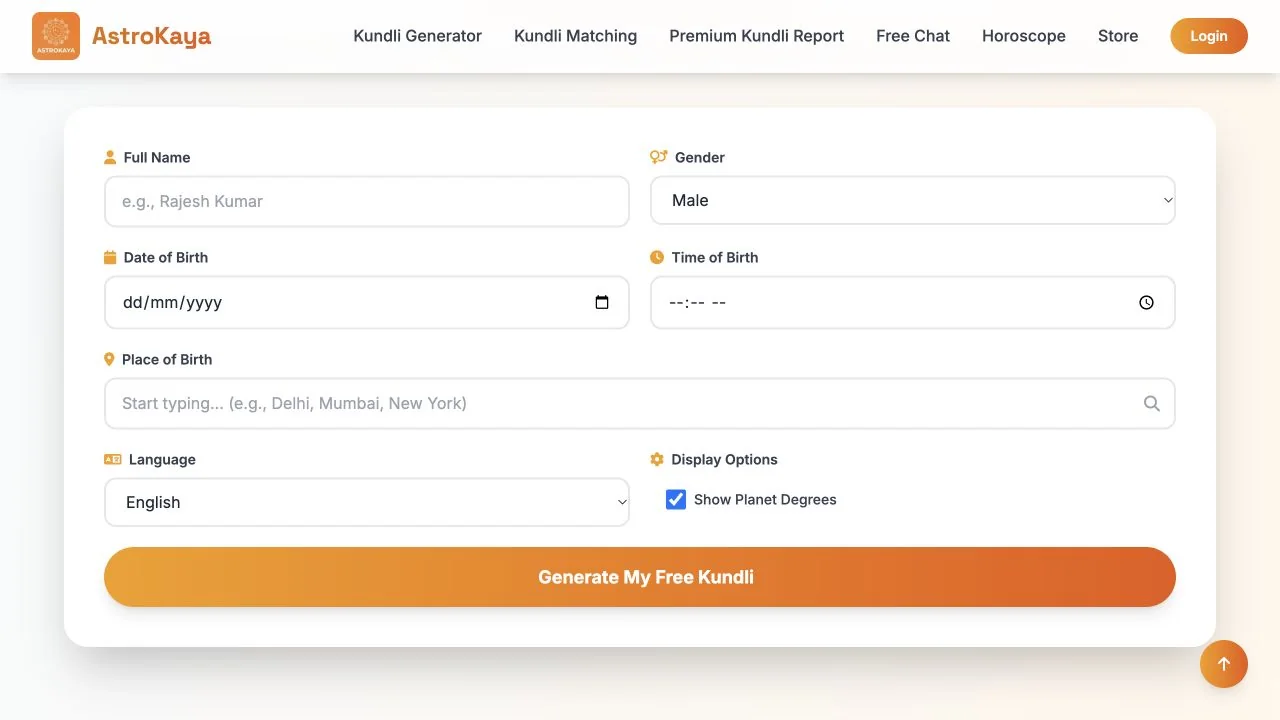Image resolution: width=1280 pixels, height=720 pixels.
Task: Click the scroll-to-top arrow button
Action: (x=1224, y=664)
